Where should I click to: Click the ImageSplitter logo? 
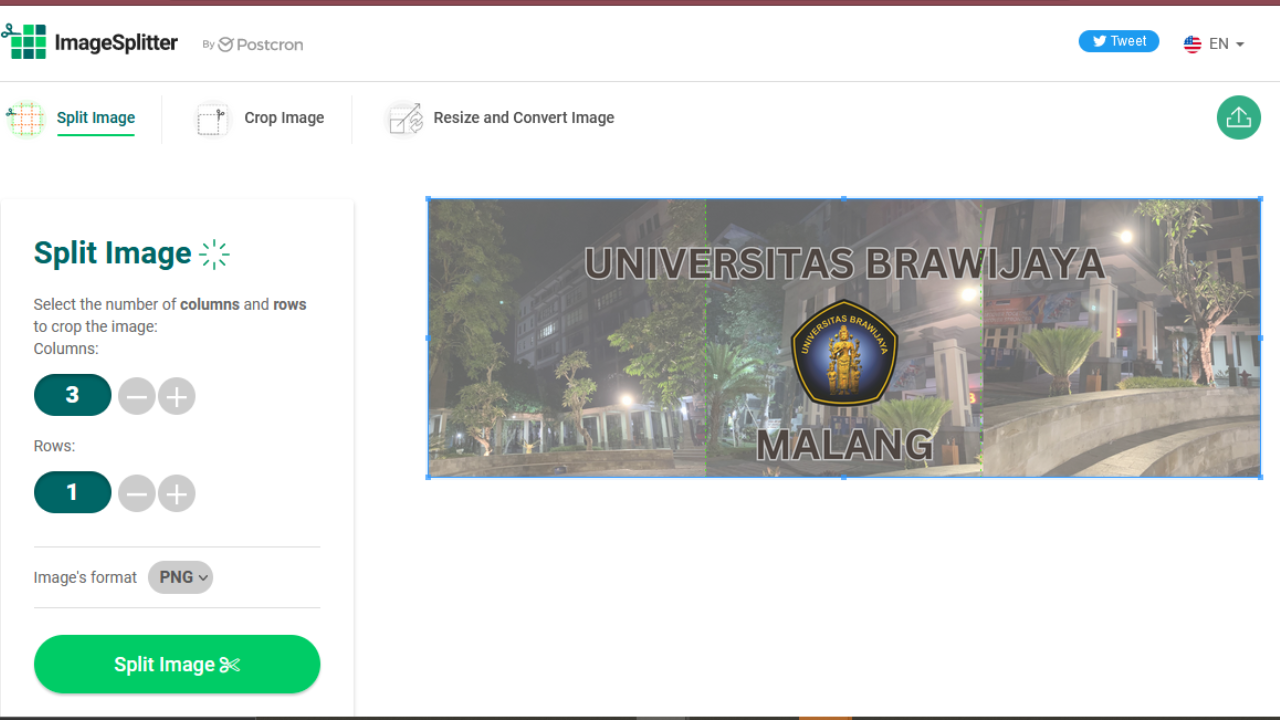pos(90,42)
